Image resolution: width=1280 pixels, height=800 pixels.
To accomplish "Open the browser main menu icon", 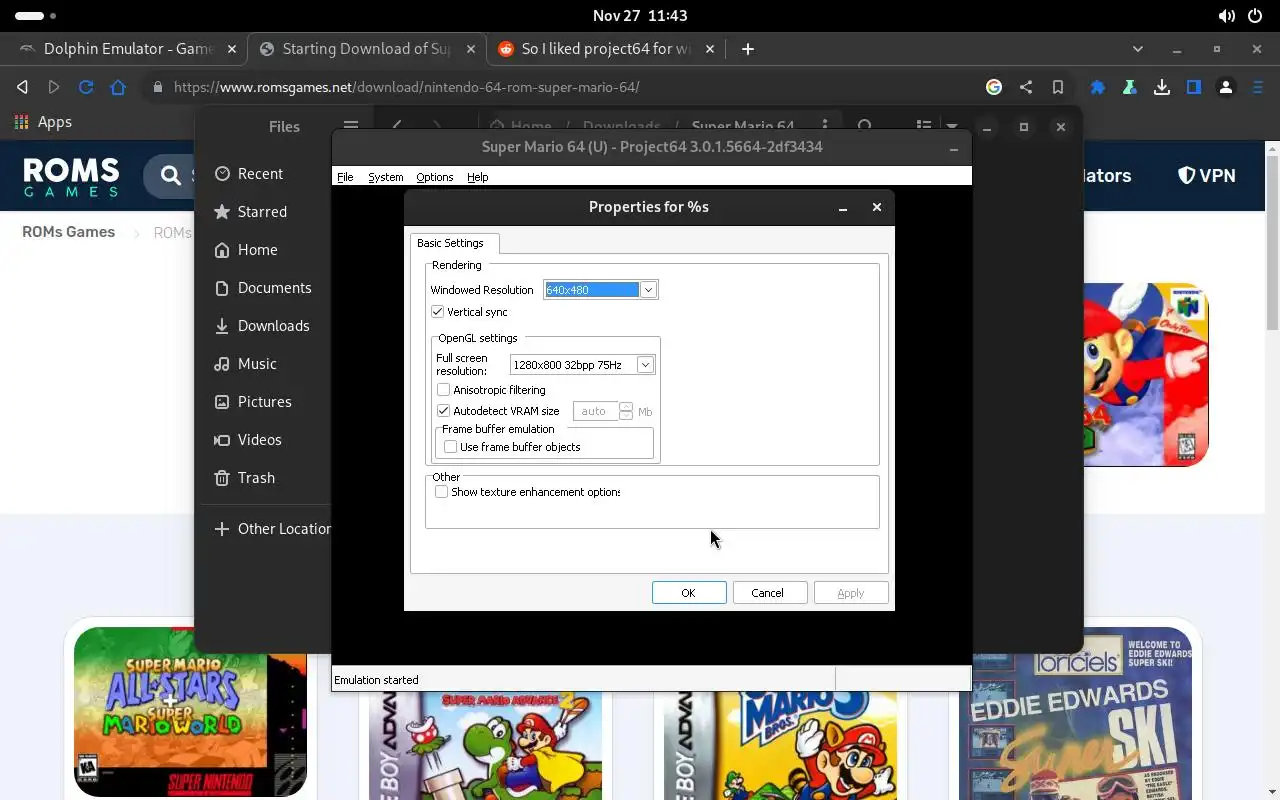I will (x=1258, y=87).
